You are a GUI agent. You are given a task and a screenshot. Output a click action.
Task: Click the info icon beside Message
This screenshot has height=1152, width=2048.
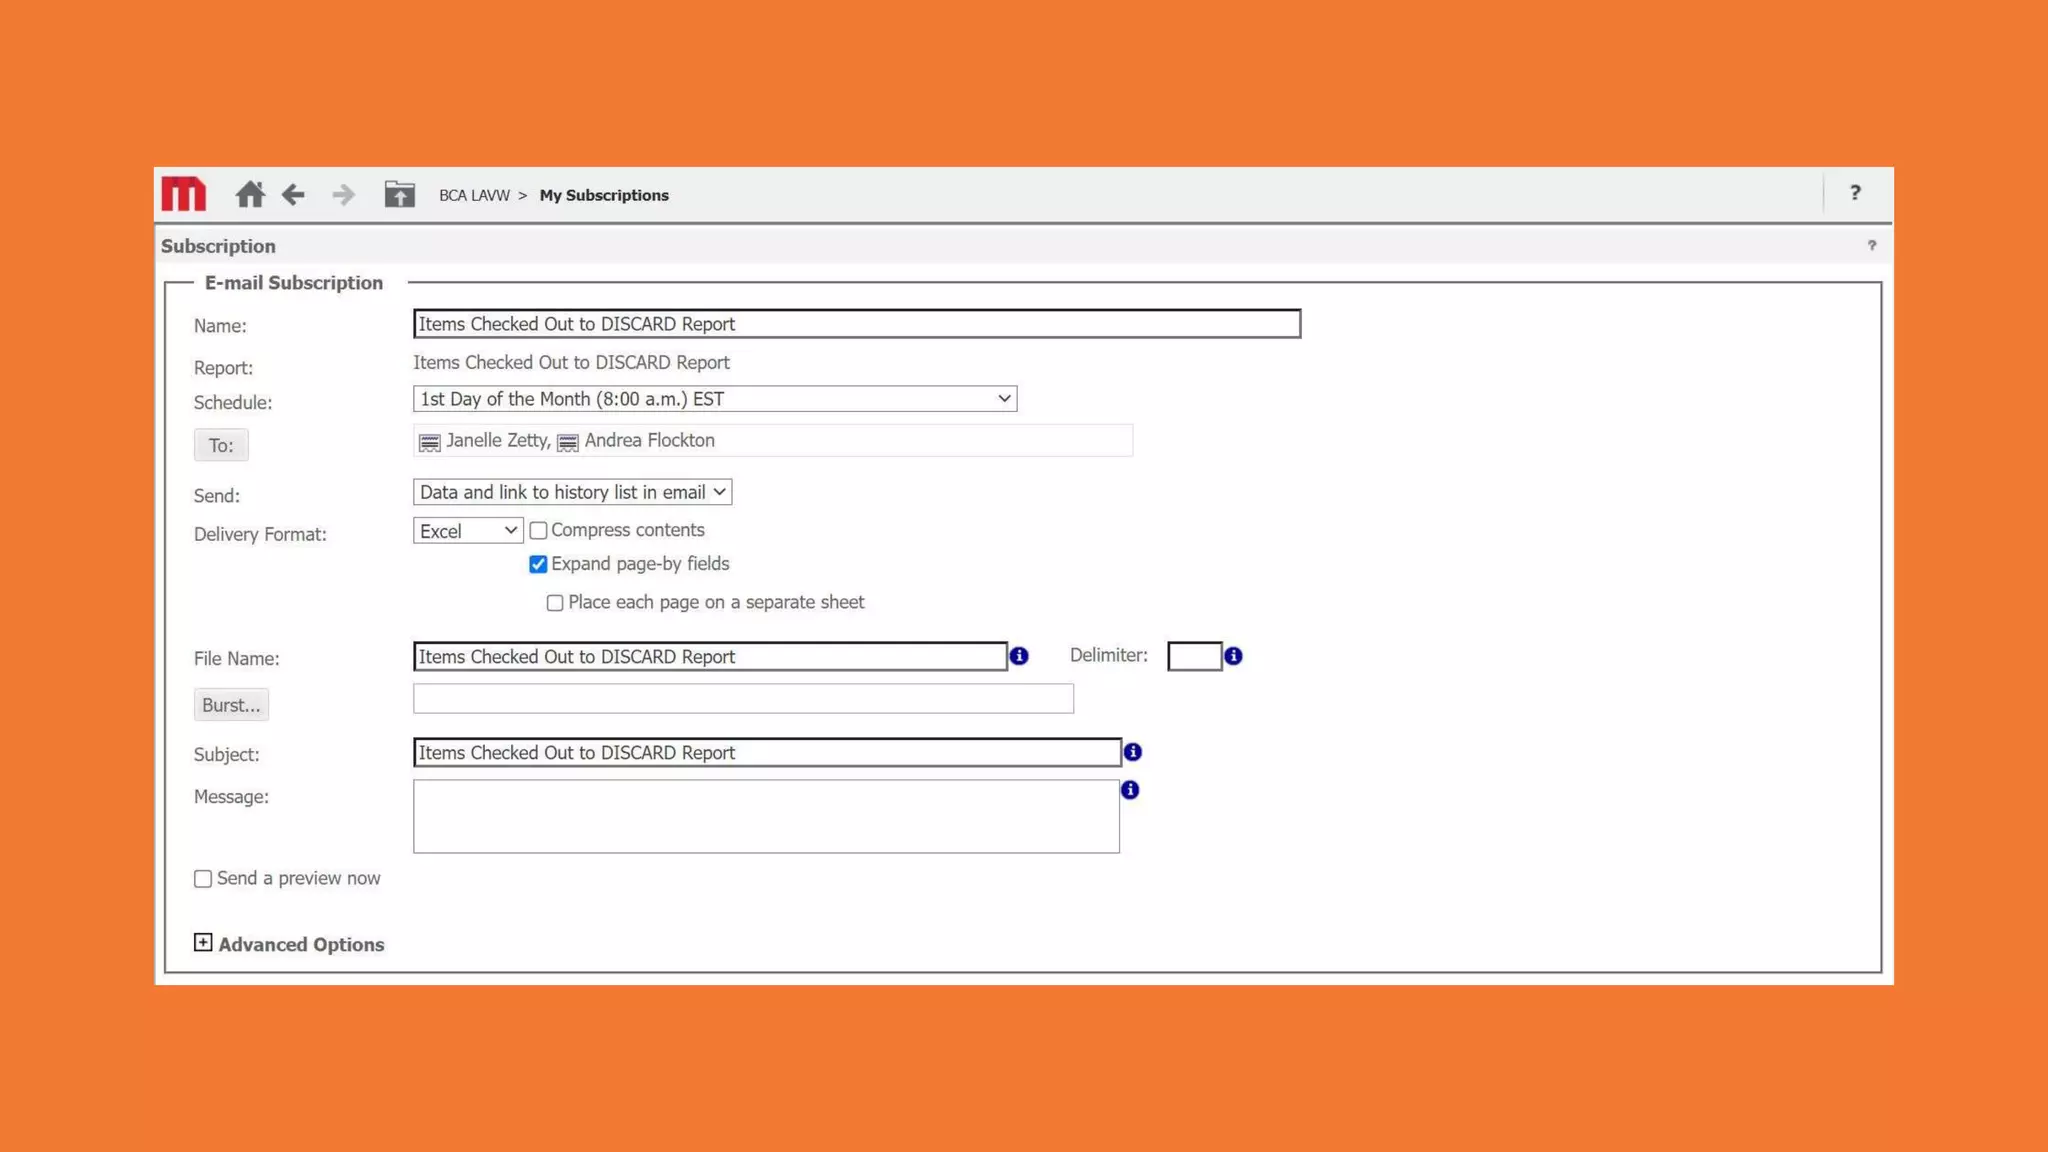[1130, 790]
